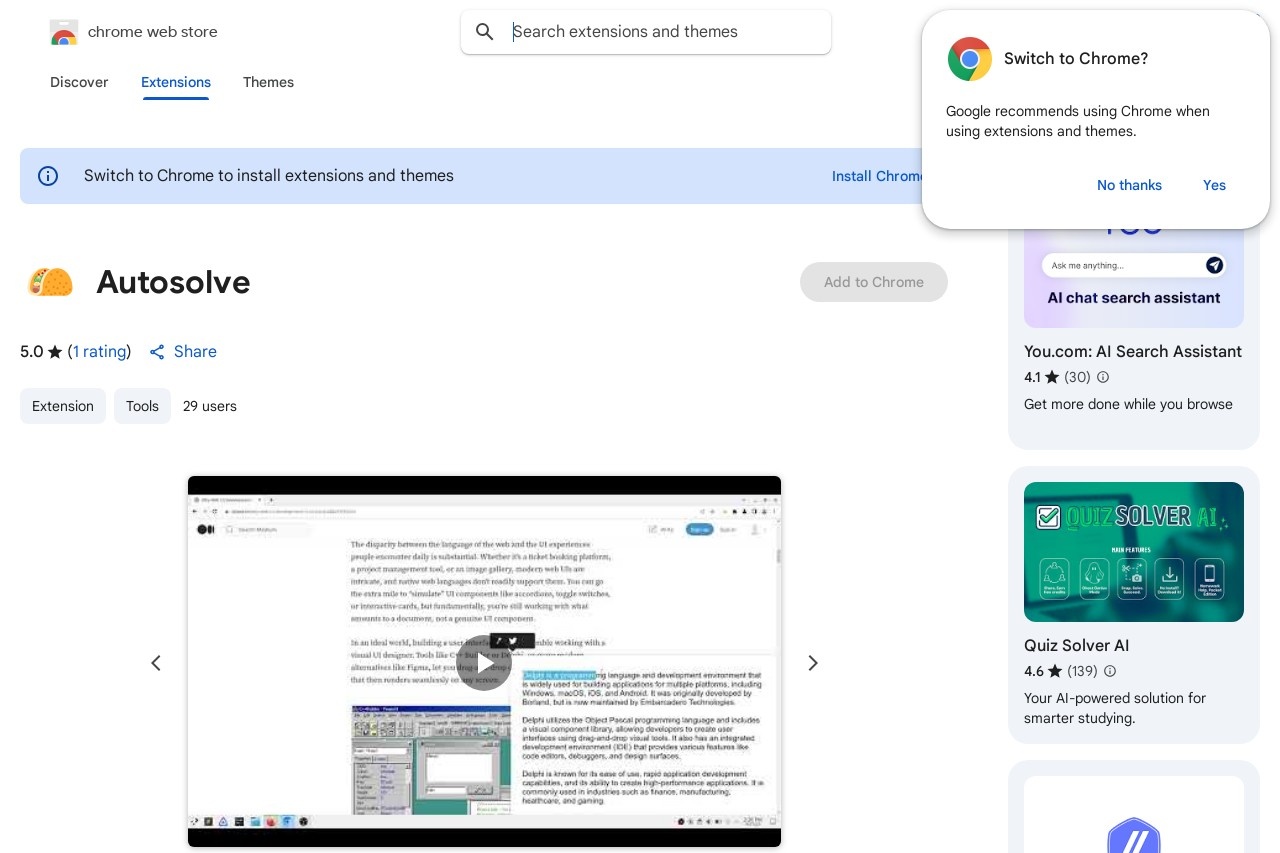Play the Autosolve preview video
Viewport: 1280px width, 853px height.
(x=484, y=663)
